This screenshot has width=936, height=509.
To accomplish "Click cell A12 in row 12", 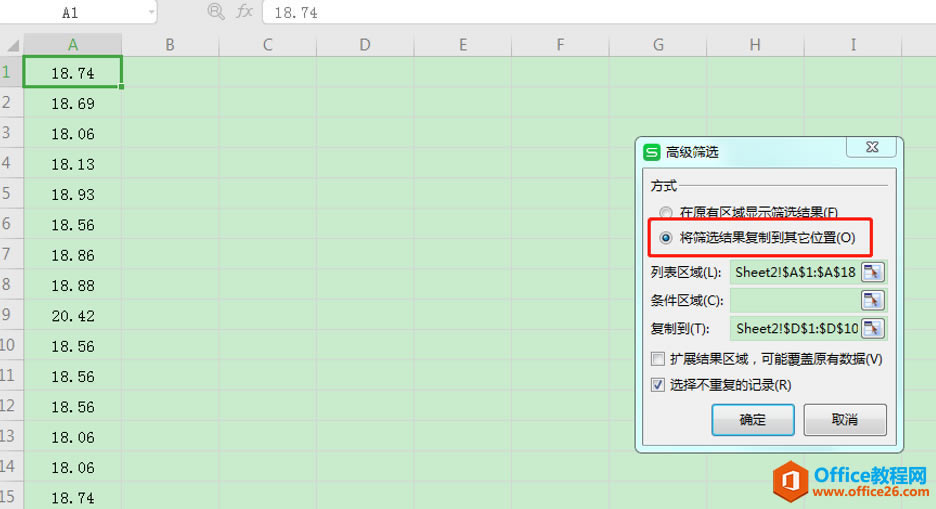I will point(73,406).
